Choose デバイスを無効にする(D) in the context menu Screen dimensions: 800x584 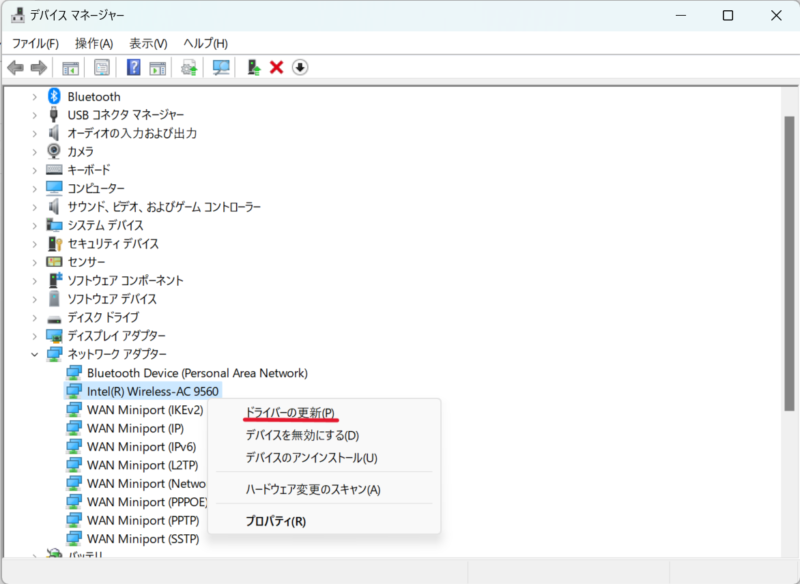click(324, 435)
